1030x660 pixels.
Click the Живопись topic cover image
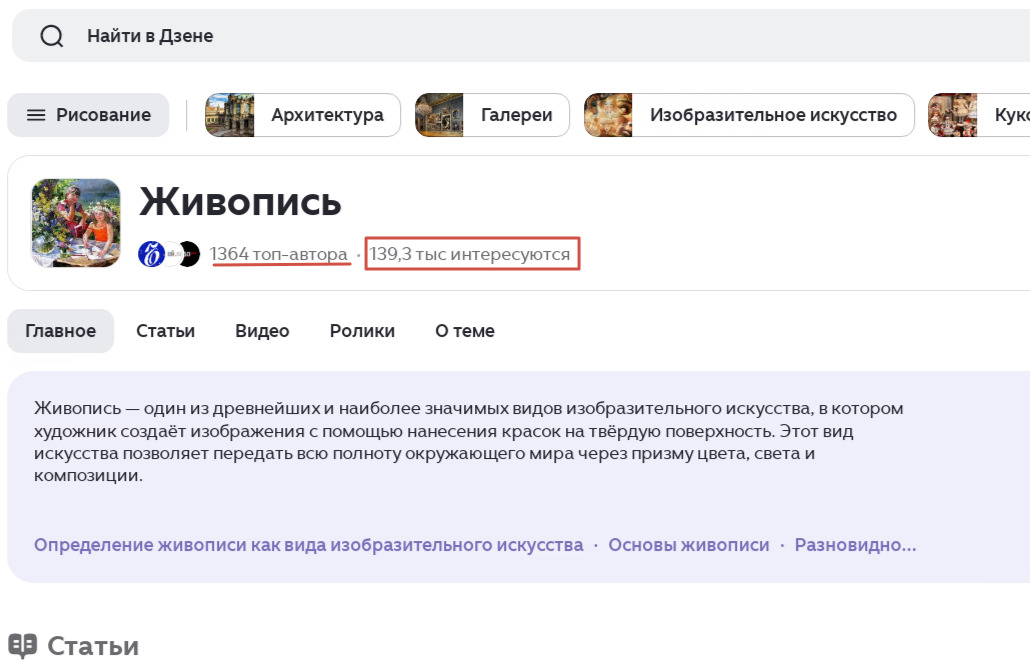[x=75, y=222]
